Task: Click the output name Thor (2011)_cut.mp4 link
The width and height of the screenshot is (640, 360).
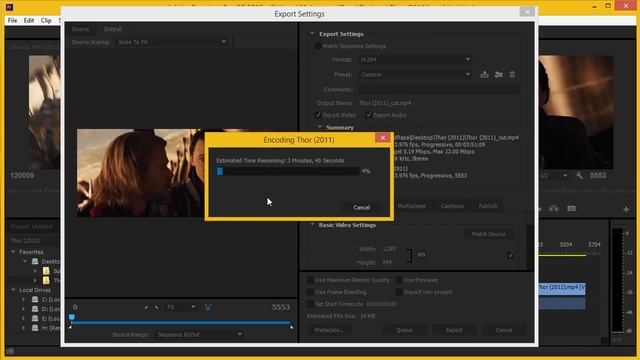Action: pos(385,103)
